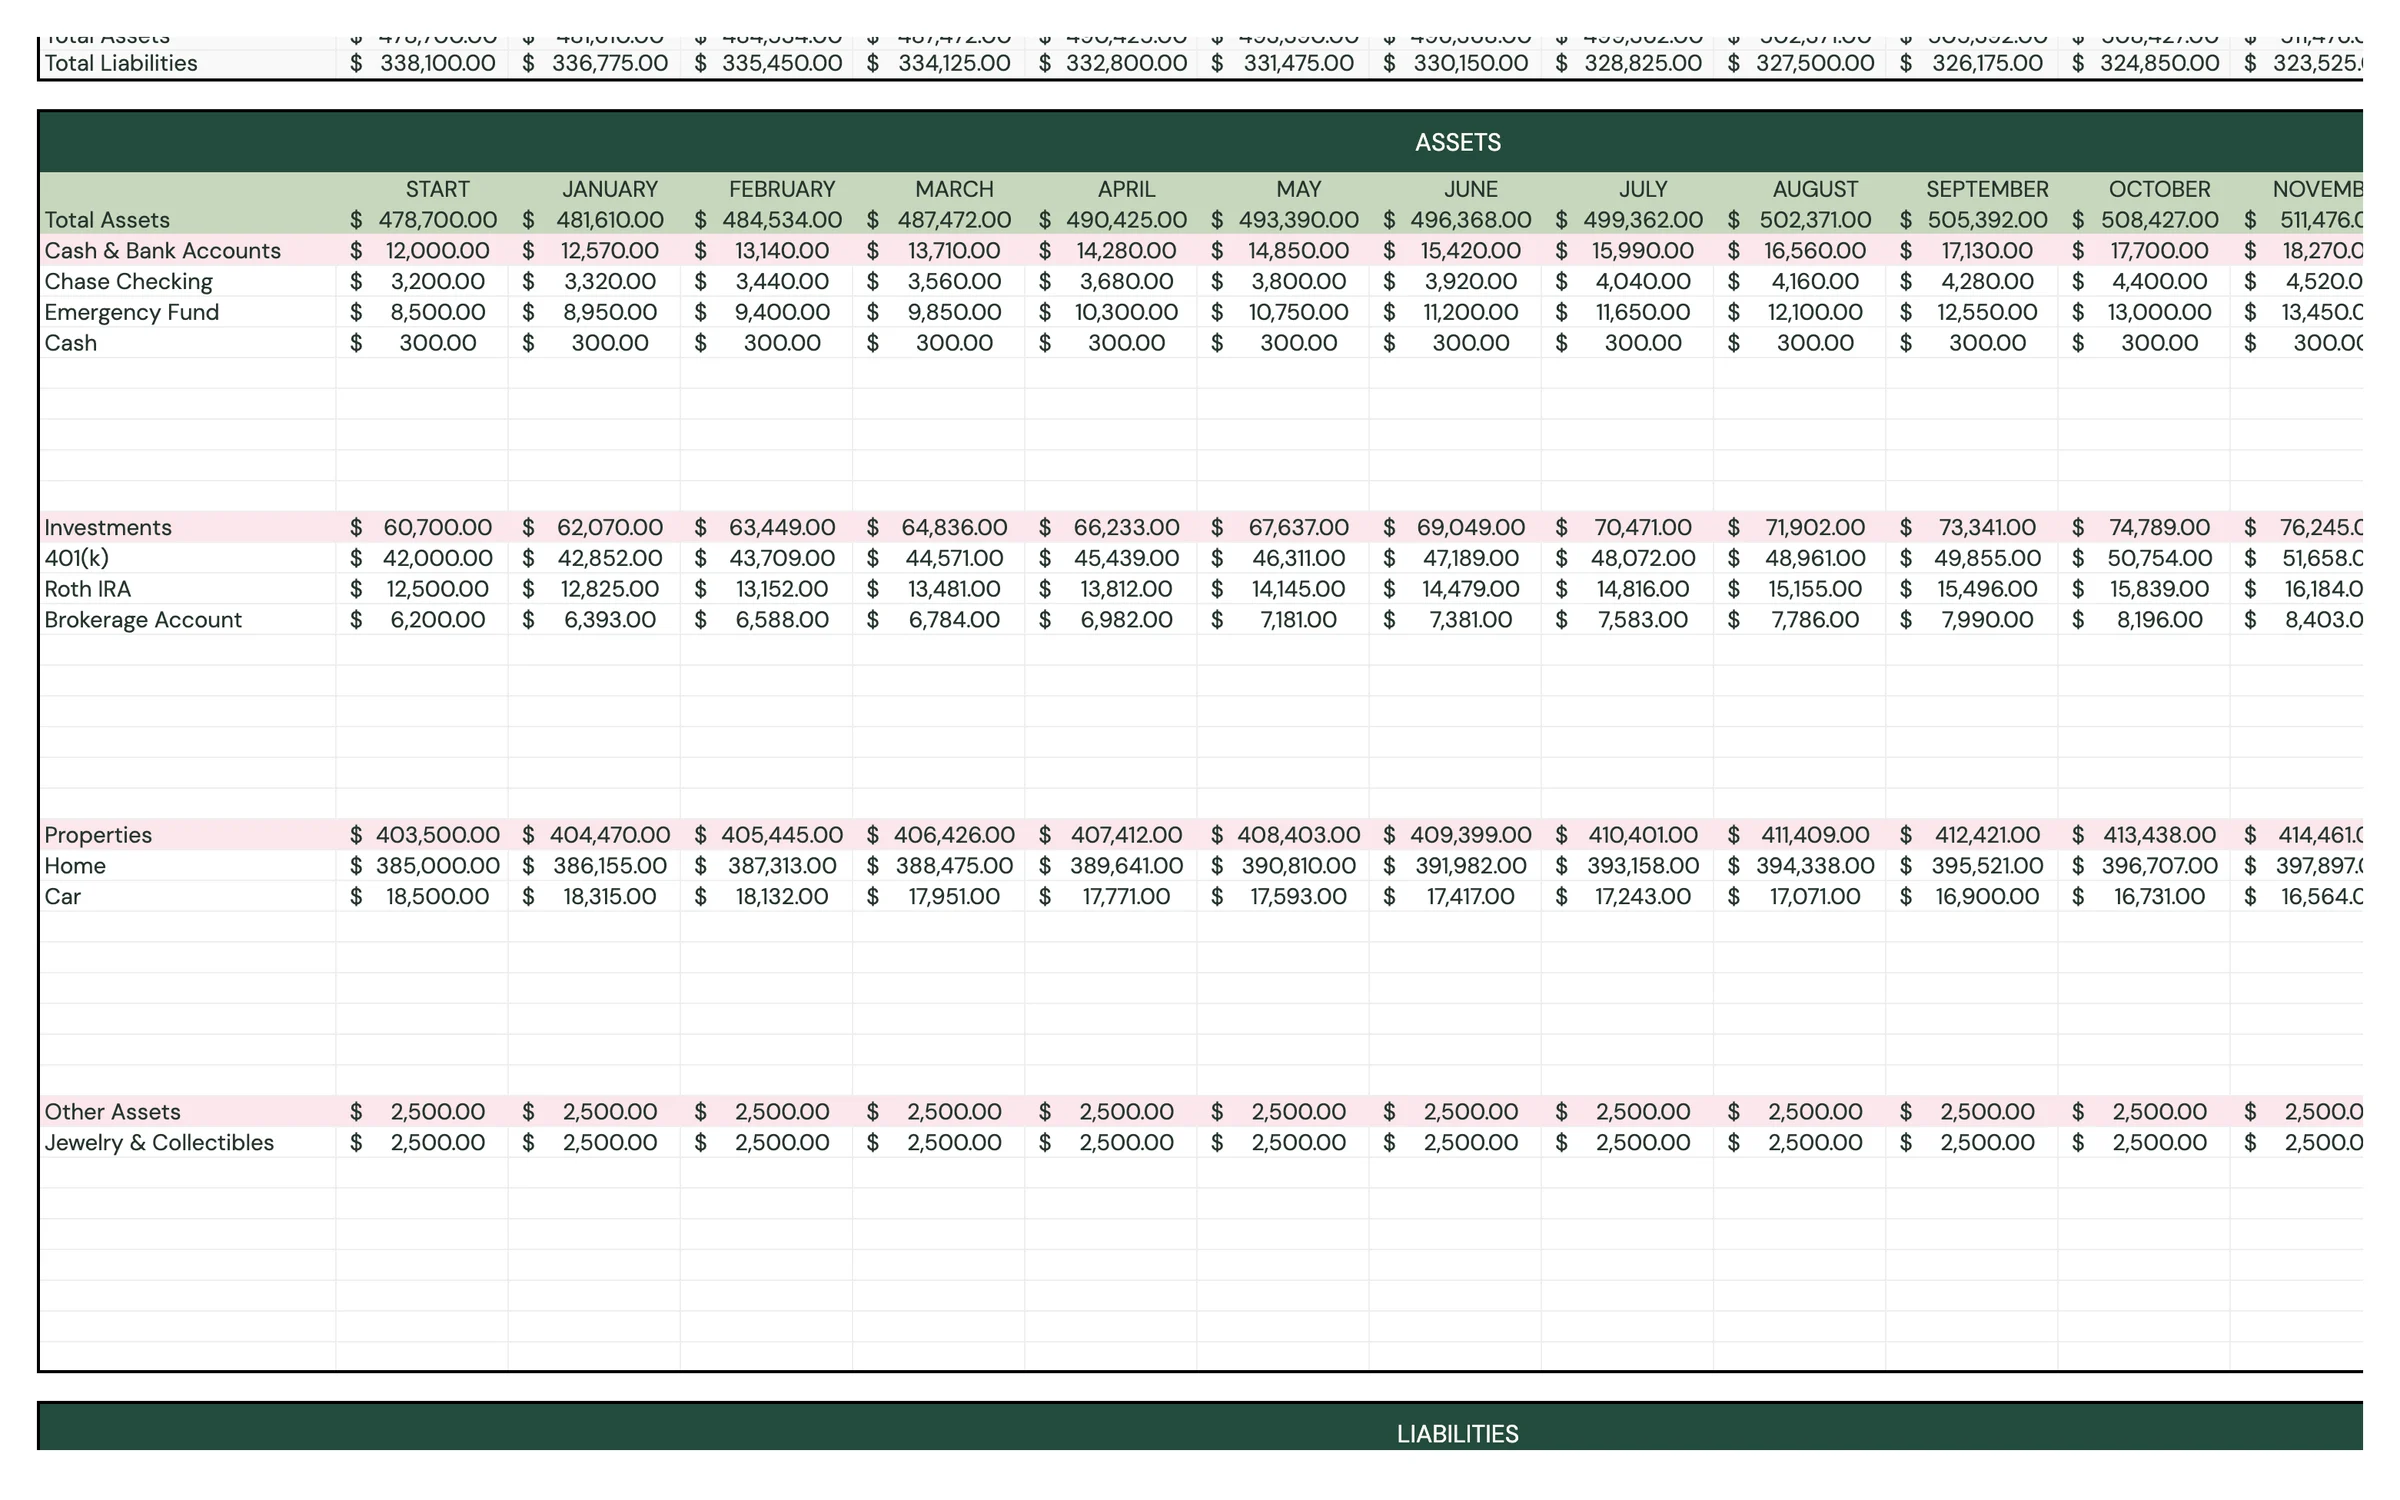The image size is (2400, 1500).
Task: Click Brokerage Account October value 8,196.00
Action: 2159,620
